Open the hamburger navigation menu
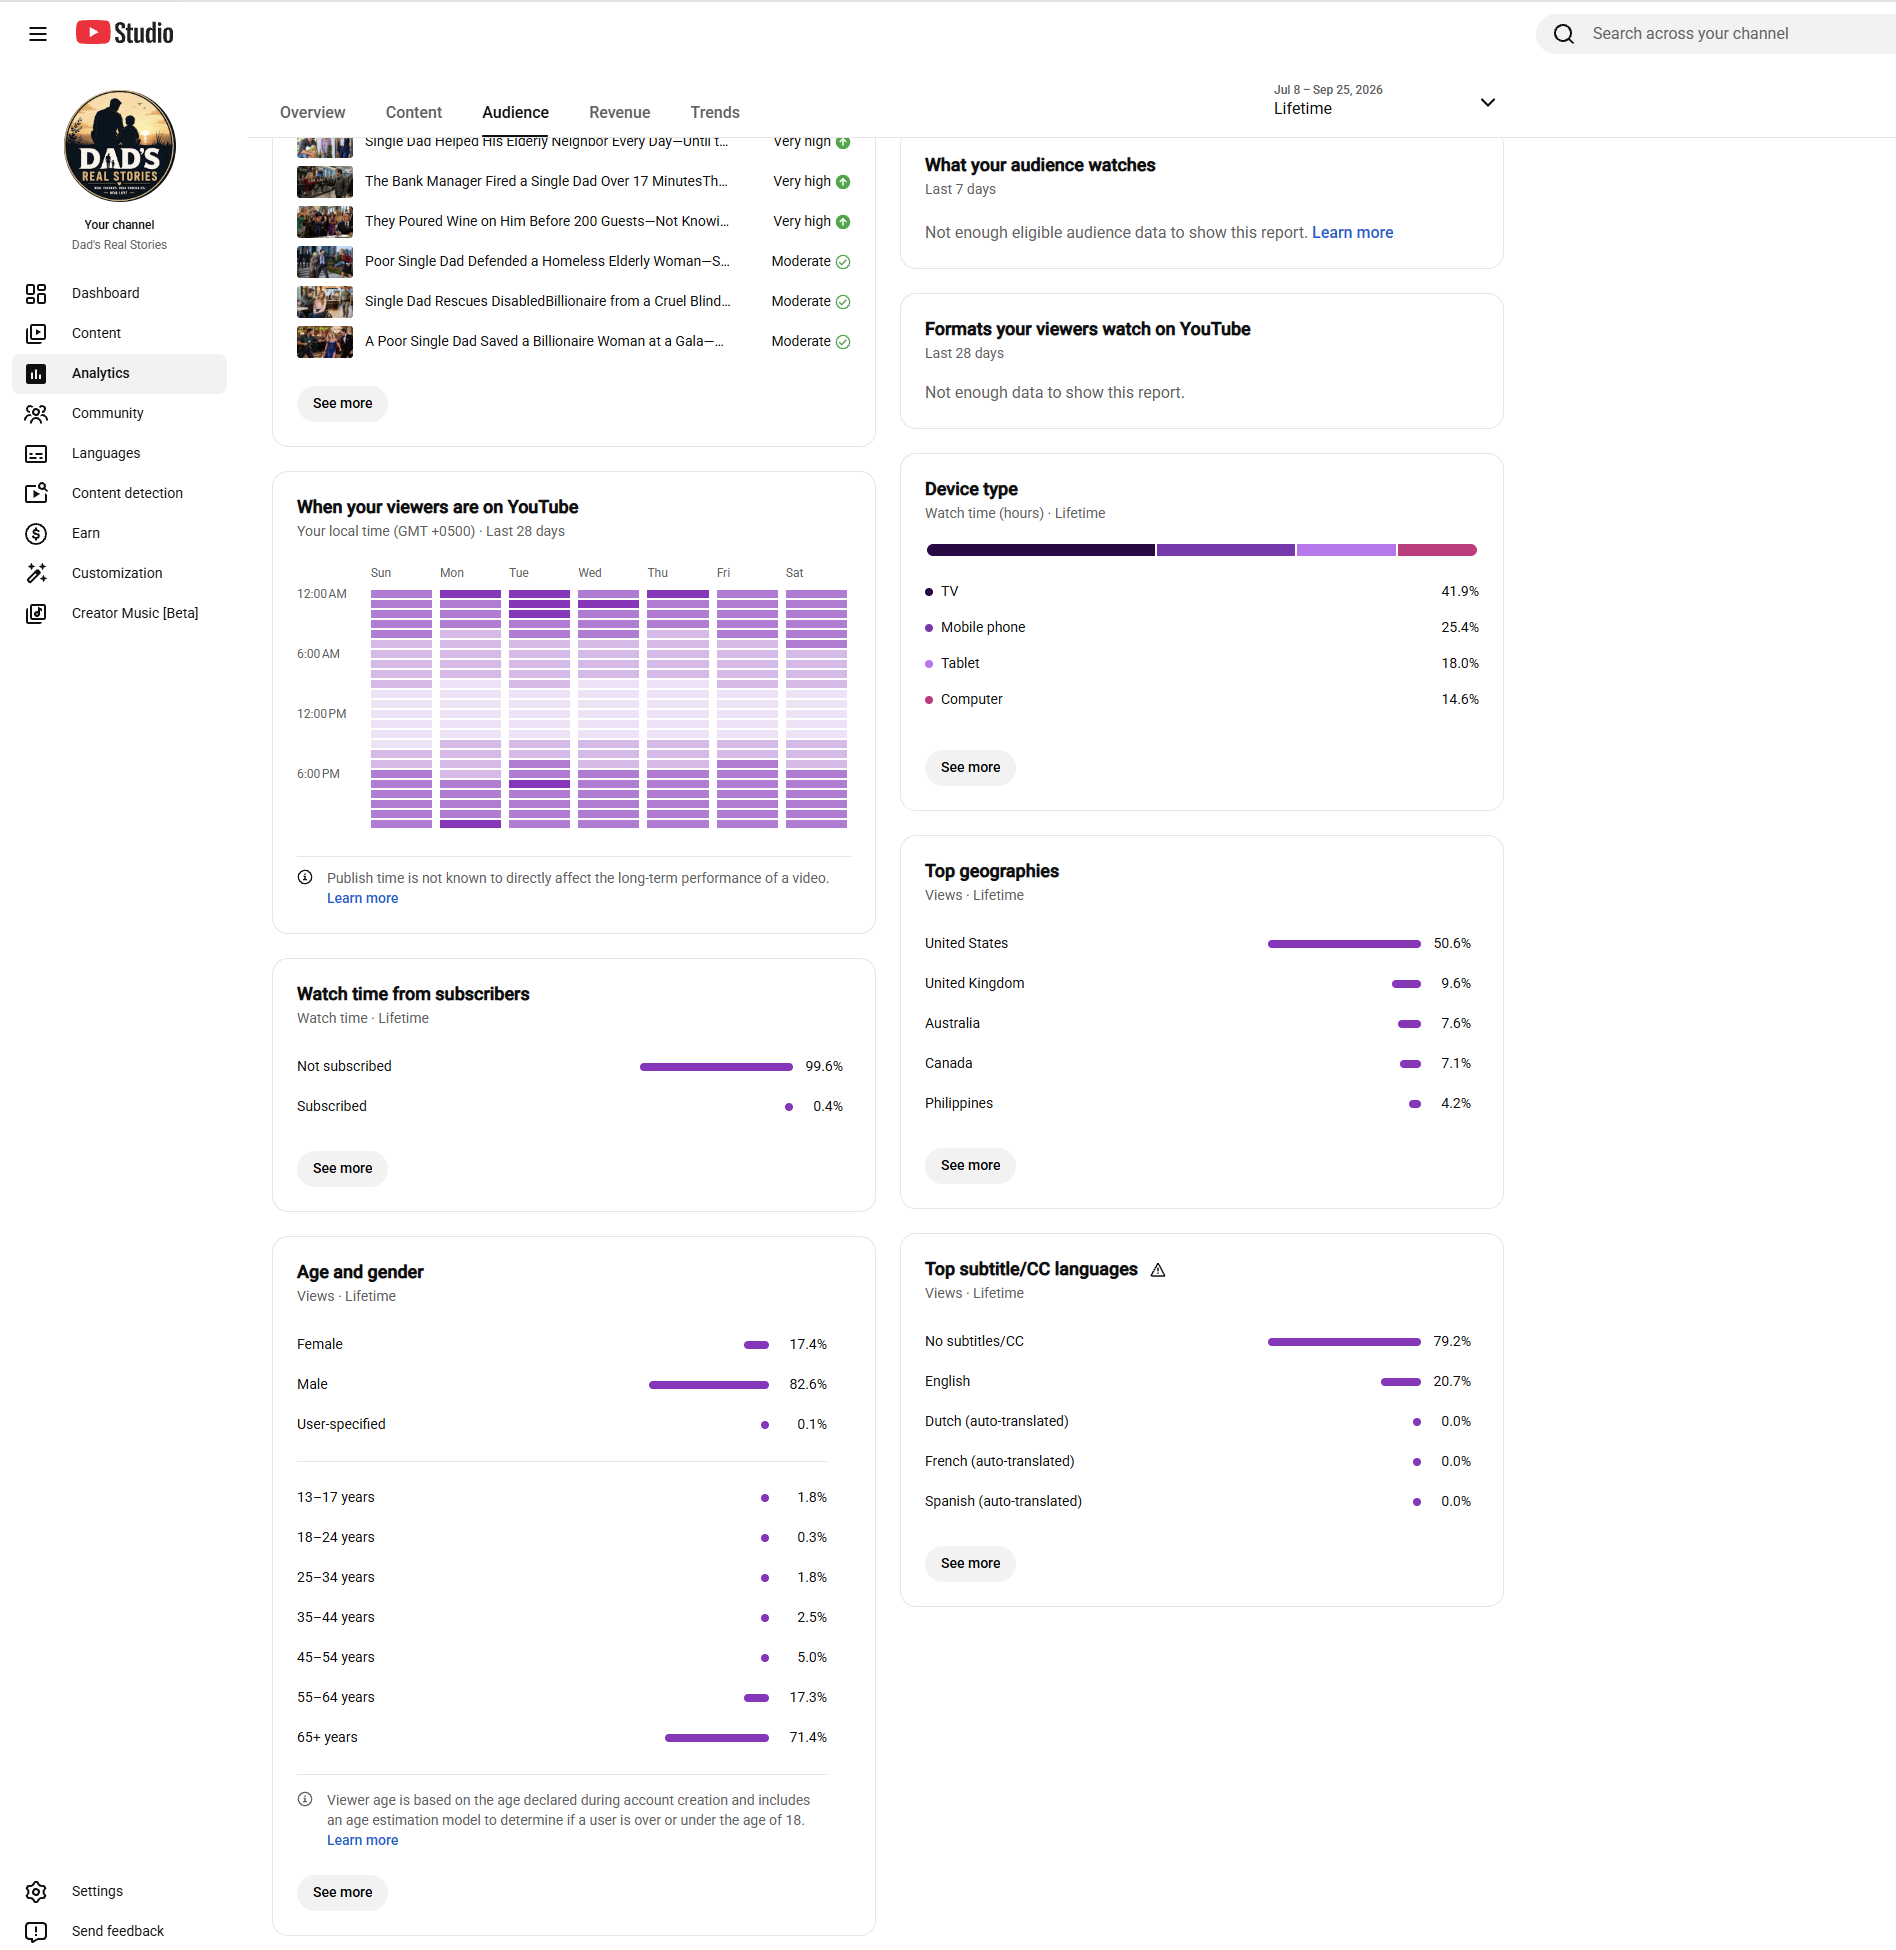This screenshot has height=1950, width=1896. (38, 34)
